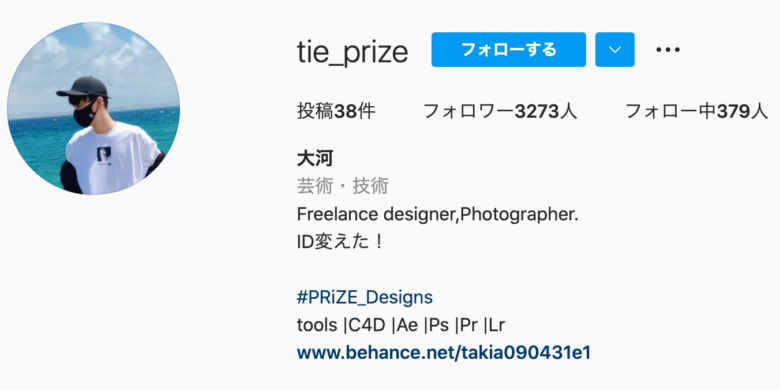This screenshot has width=780, height=390.
Task: Click the blue フォローする follow button
Action: (x=508, y=49)
